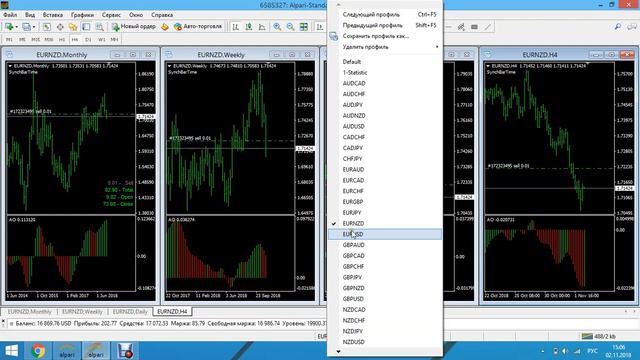Select the EURUSD profile
Screen dimensions: 640x360
(384, 234)
